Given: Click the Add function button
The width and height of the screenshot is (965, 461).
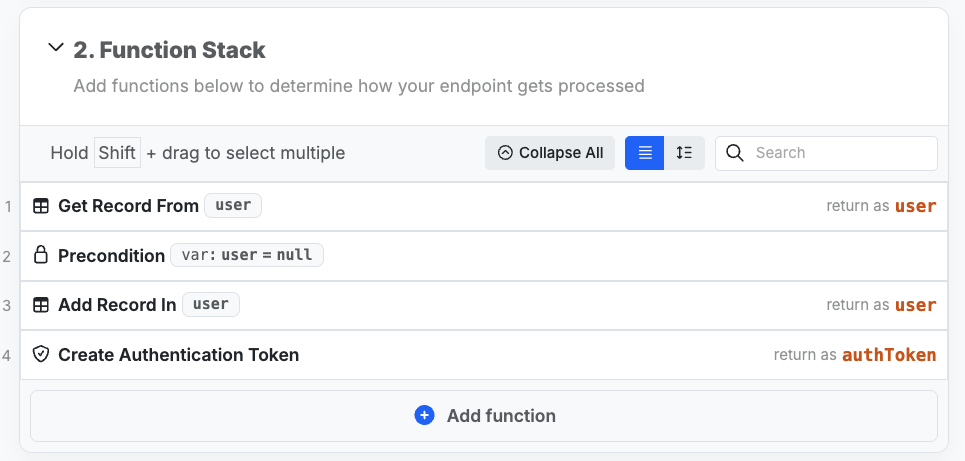Looking at the screenshot, I should point(484,415).
